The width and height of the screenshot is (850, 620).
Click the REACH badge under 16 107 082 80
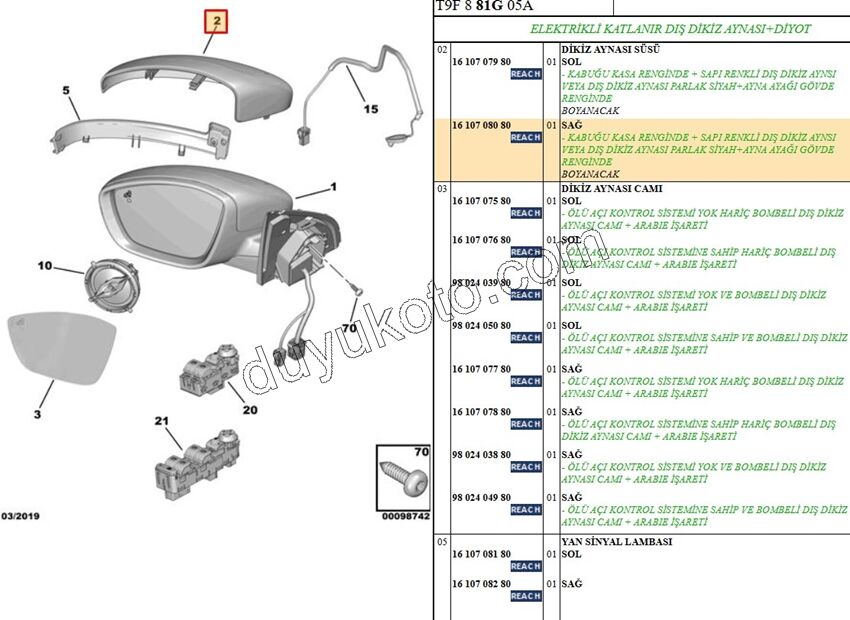525,596
